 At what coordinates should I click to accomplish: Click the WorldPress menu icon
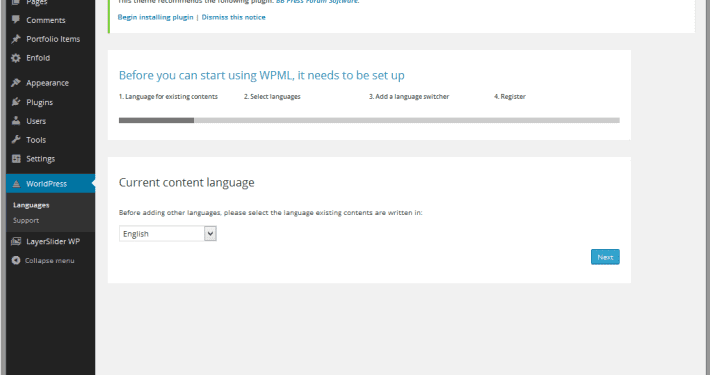[x=16, y=183]
